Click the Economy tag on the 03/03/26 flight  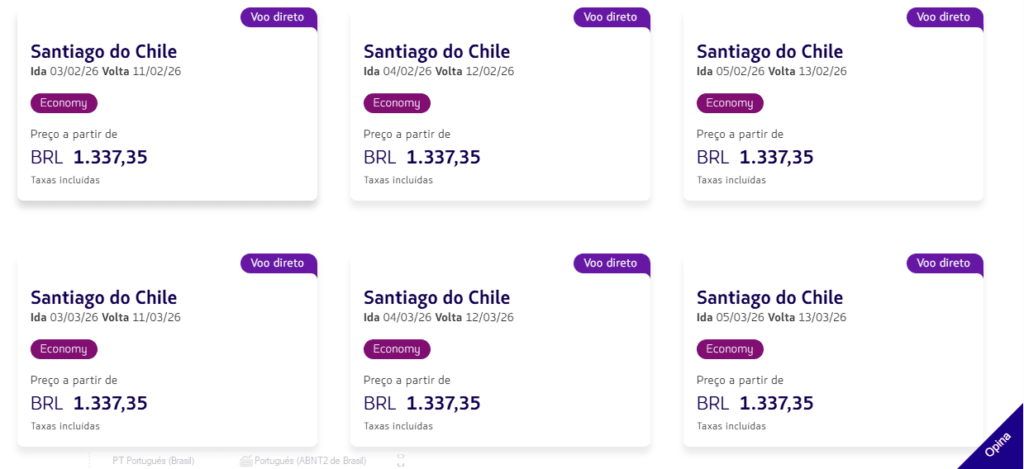pyautogui.click(x=64, y=349)
